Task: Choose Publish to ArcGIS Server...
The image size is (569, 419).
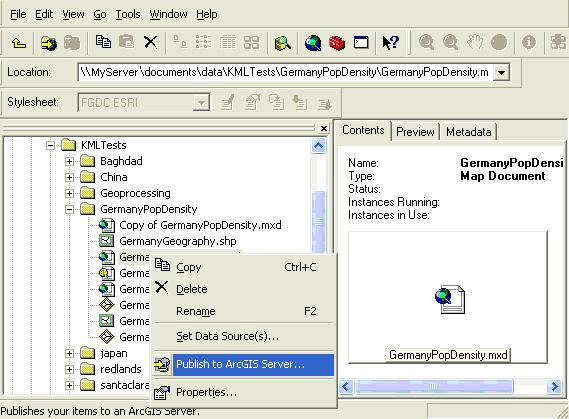Action: (243, 364)
